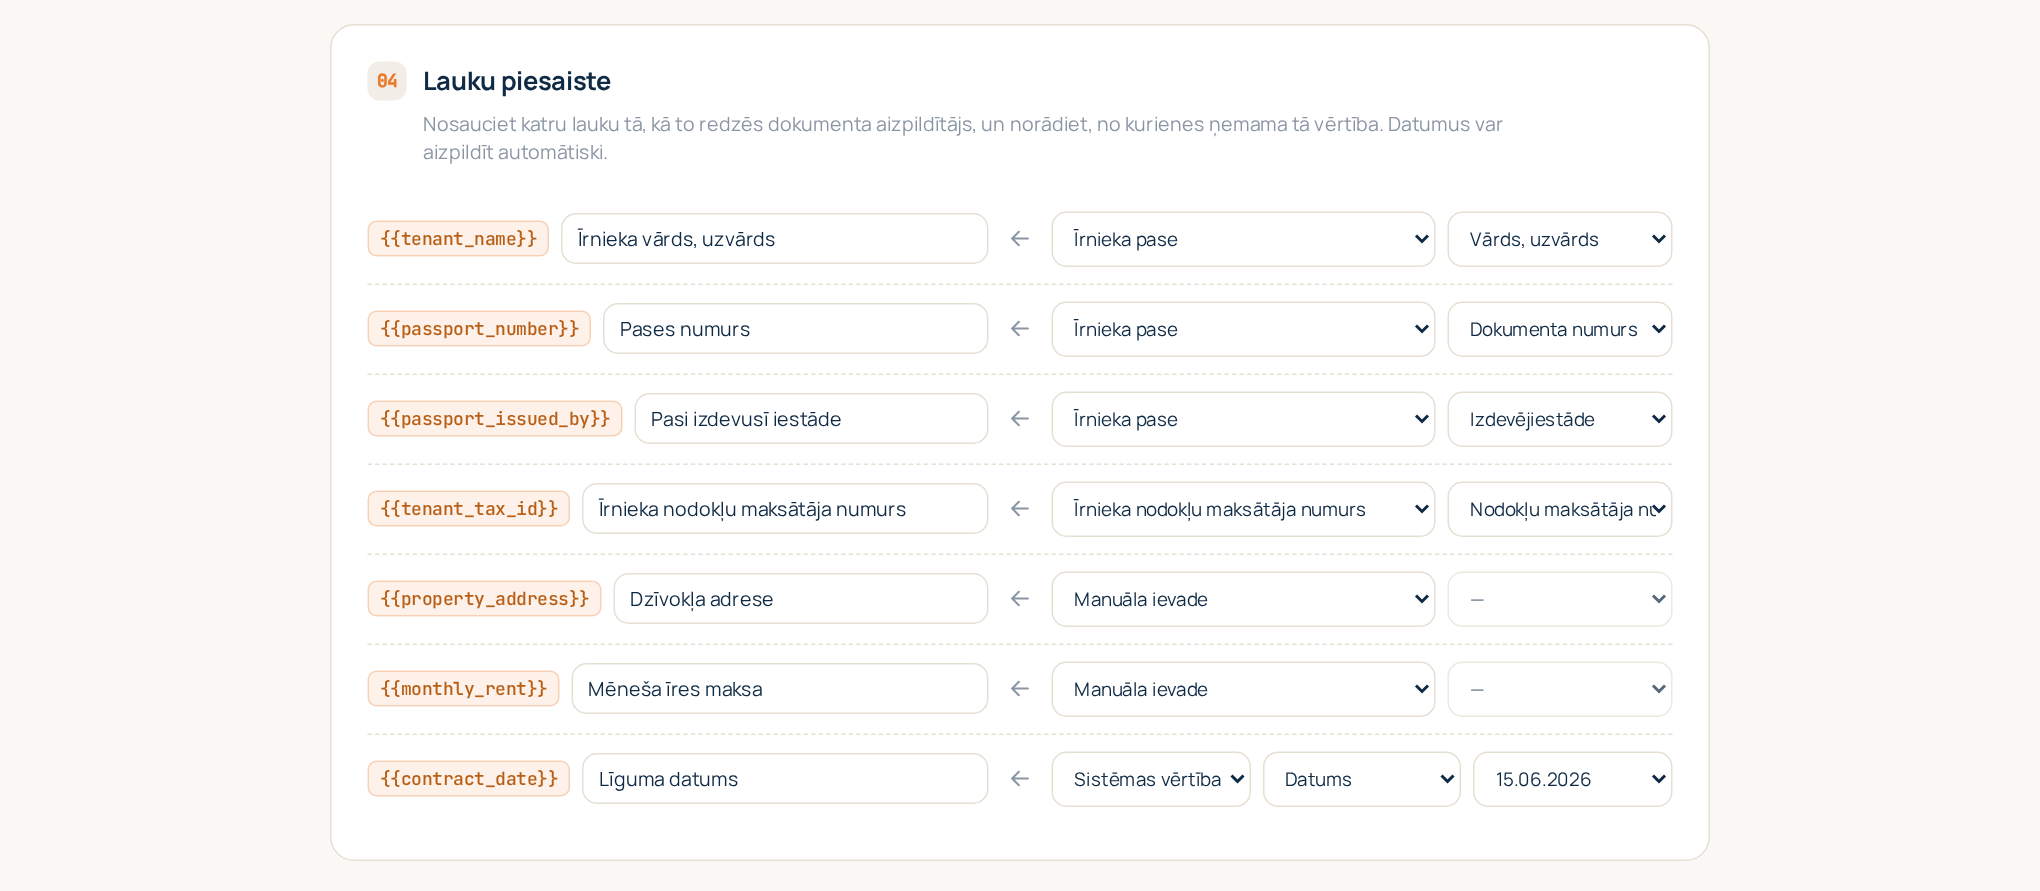Click the 'Dzīvokļa adrese' label input
The height and width of the screenshot is (891, 2040).
(800, 599)
